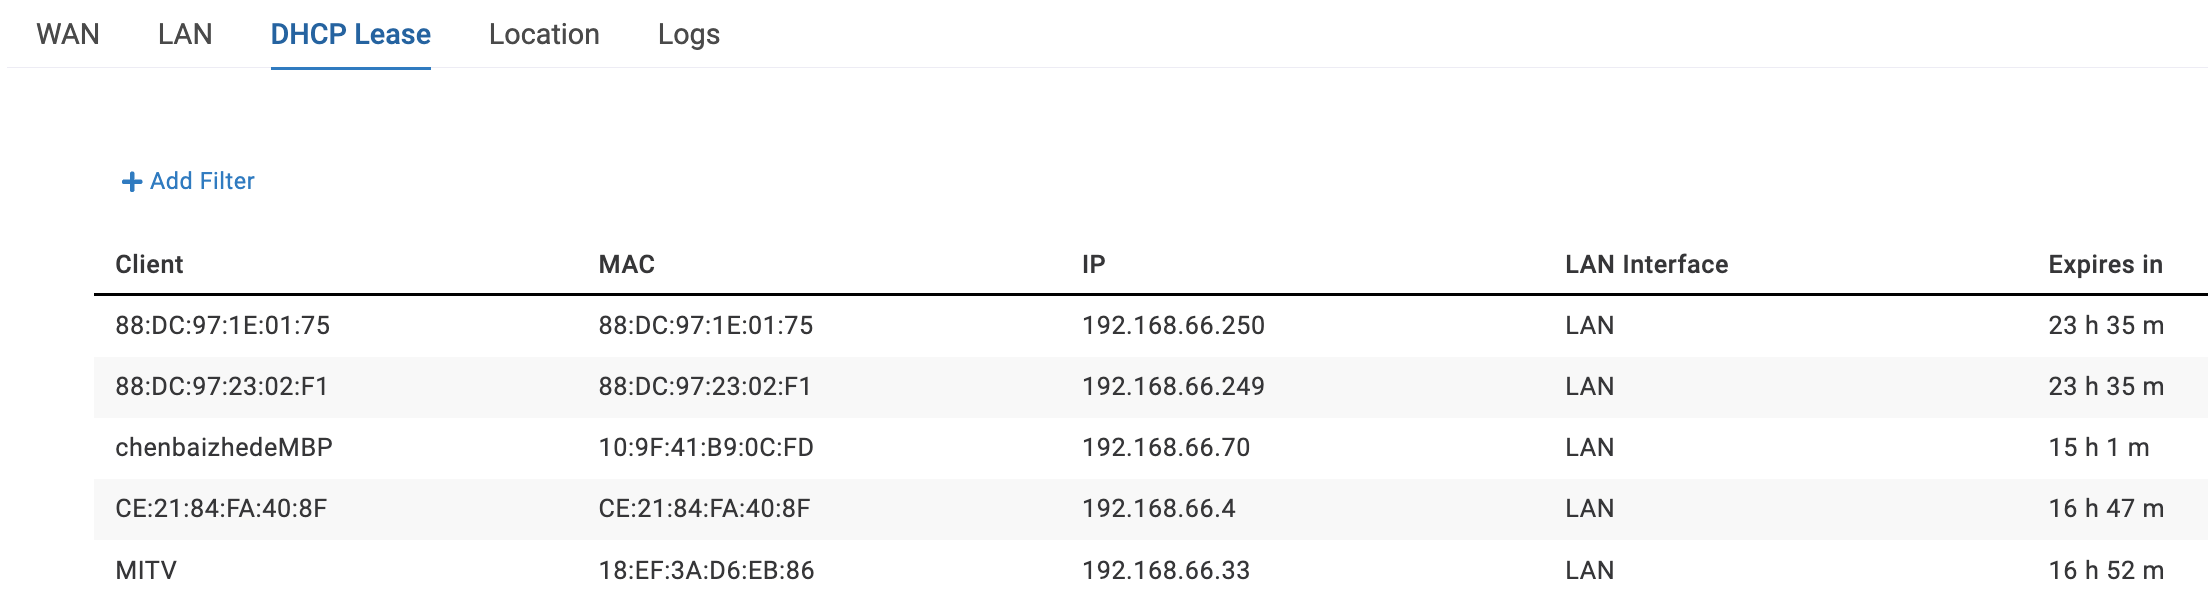Open the LAN tab
2208x594 pixels.
(185, 34)
